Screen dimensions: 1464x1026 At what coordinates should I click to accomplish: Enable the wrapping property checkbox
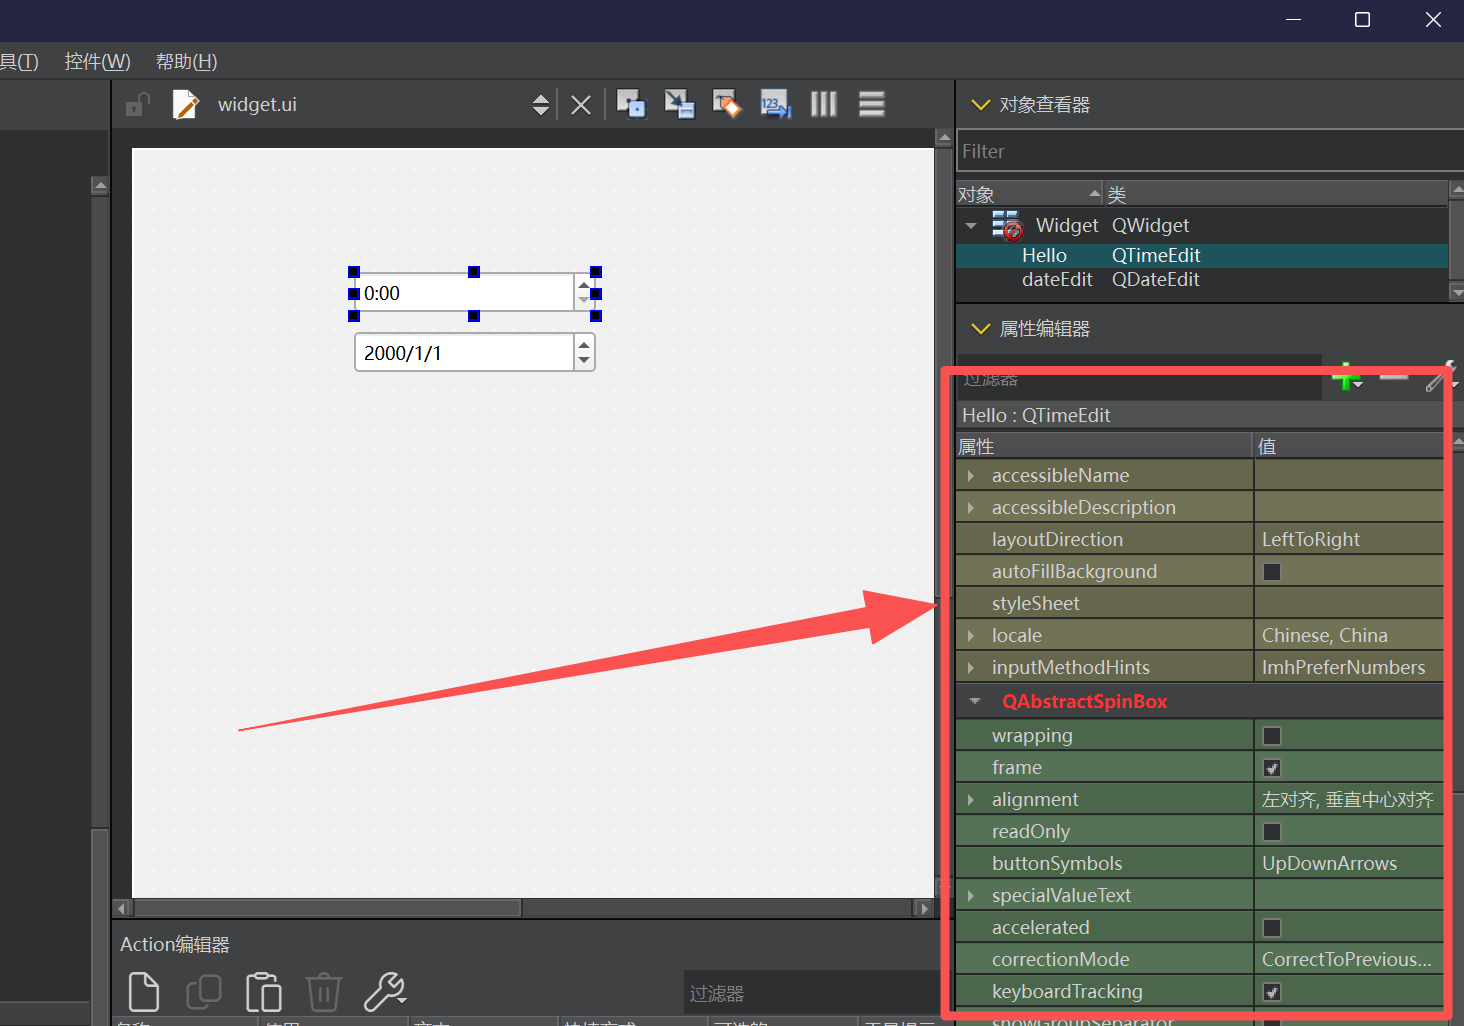pyautogui.click(x=1272, y=736)
